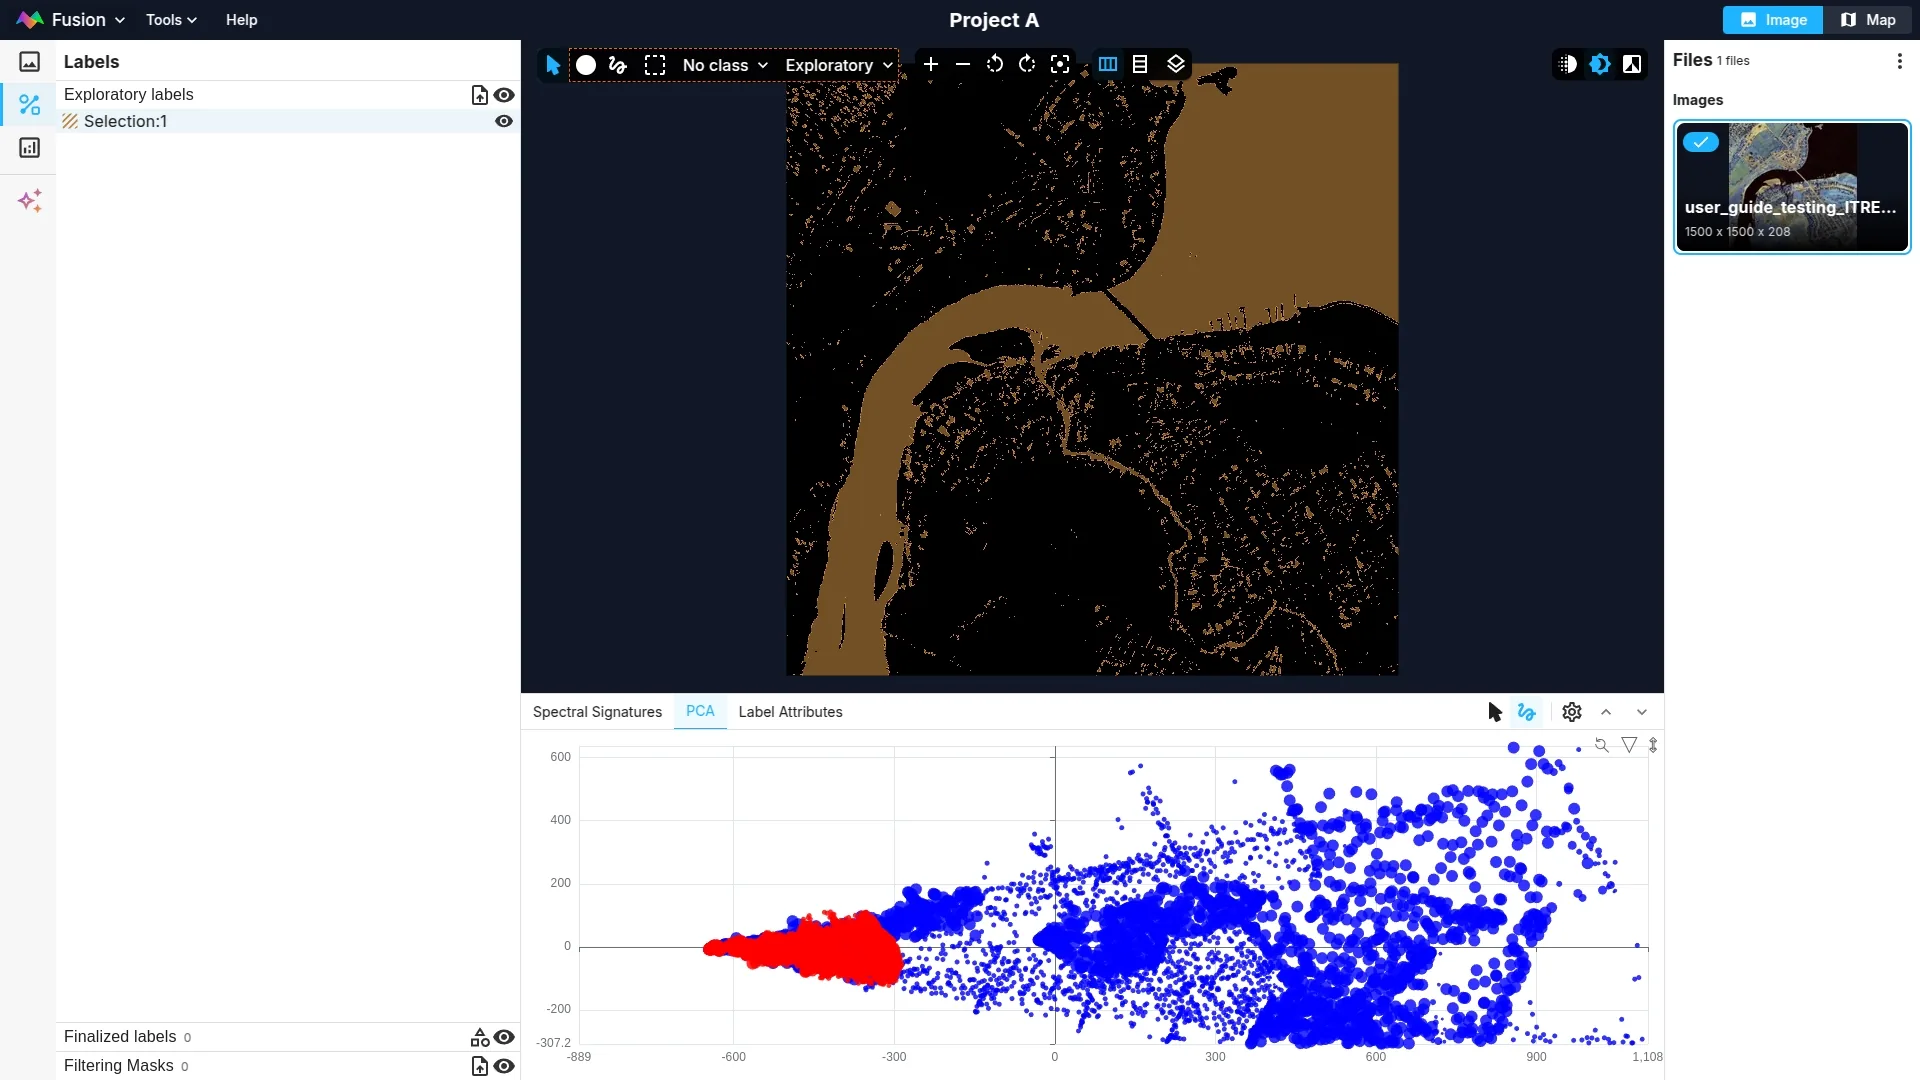Open the No class dropdown
This screenshot has width=1920, height=1080.
point(725,65)
